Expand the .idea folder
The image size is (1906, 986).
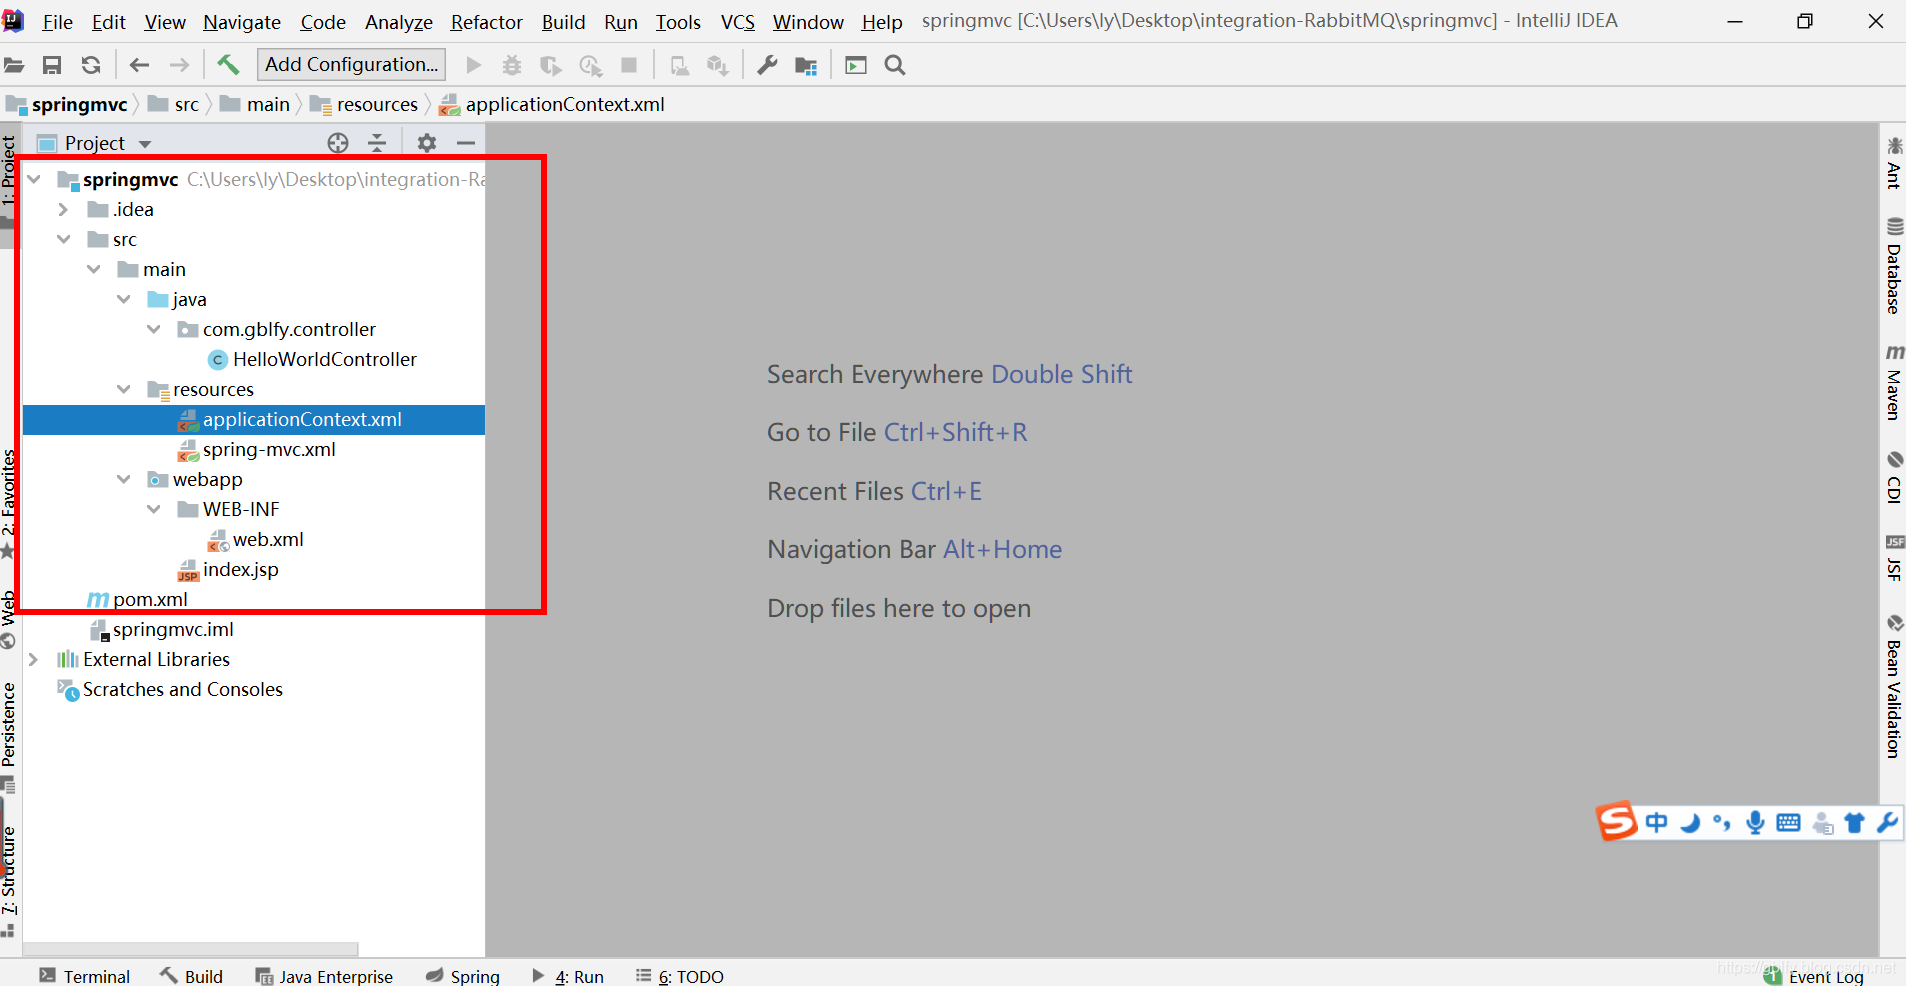click(64, 210)
